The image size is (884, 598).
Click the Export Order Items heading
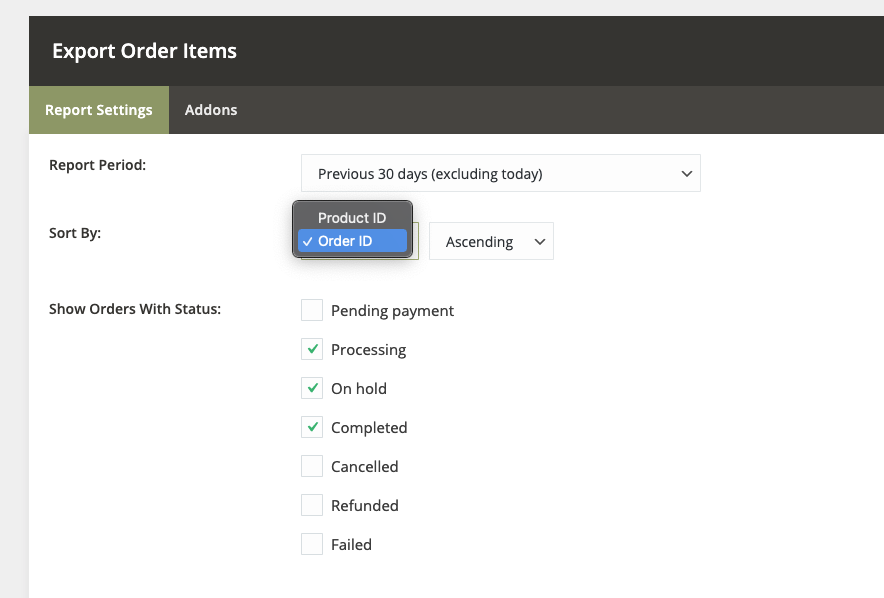(144, 51)
